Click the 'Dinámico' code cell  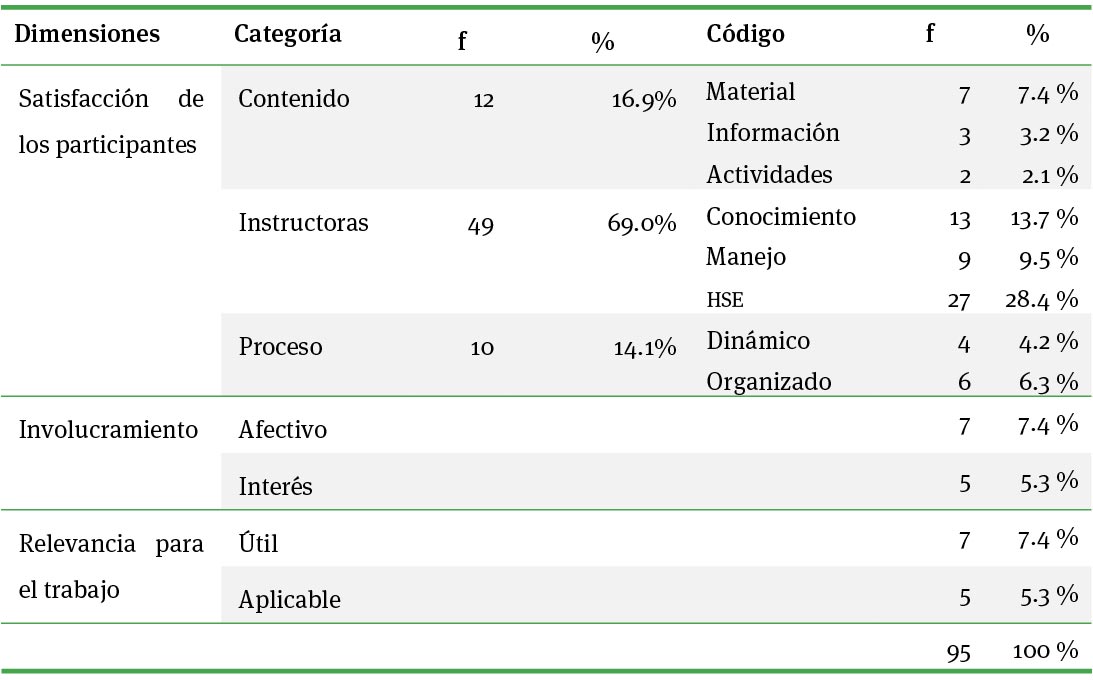point(757,341)
